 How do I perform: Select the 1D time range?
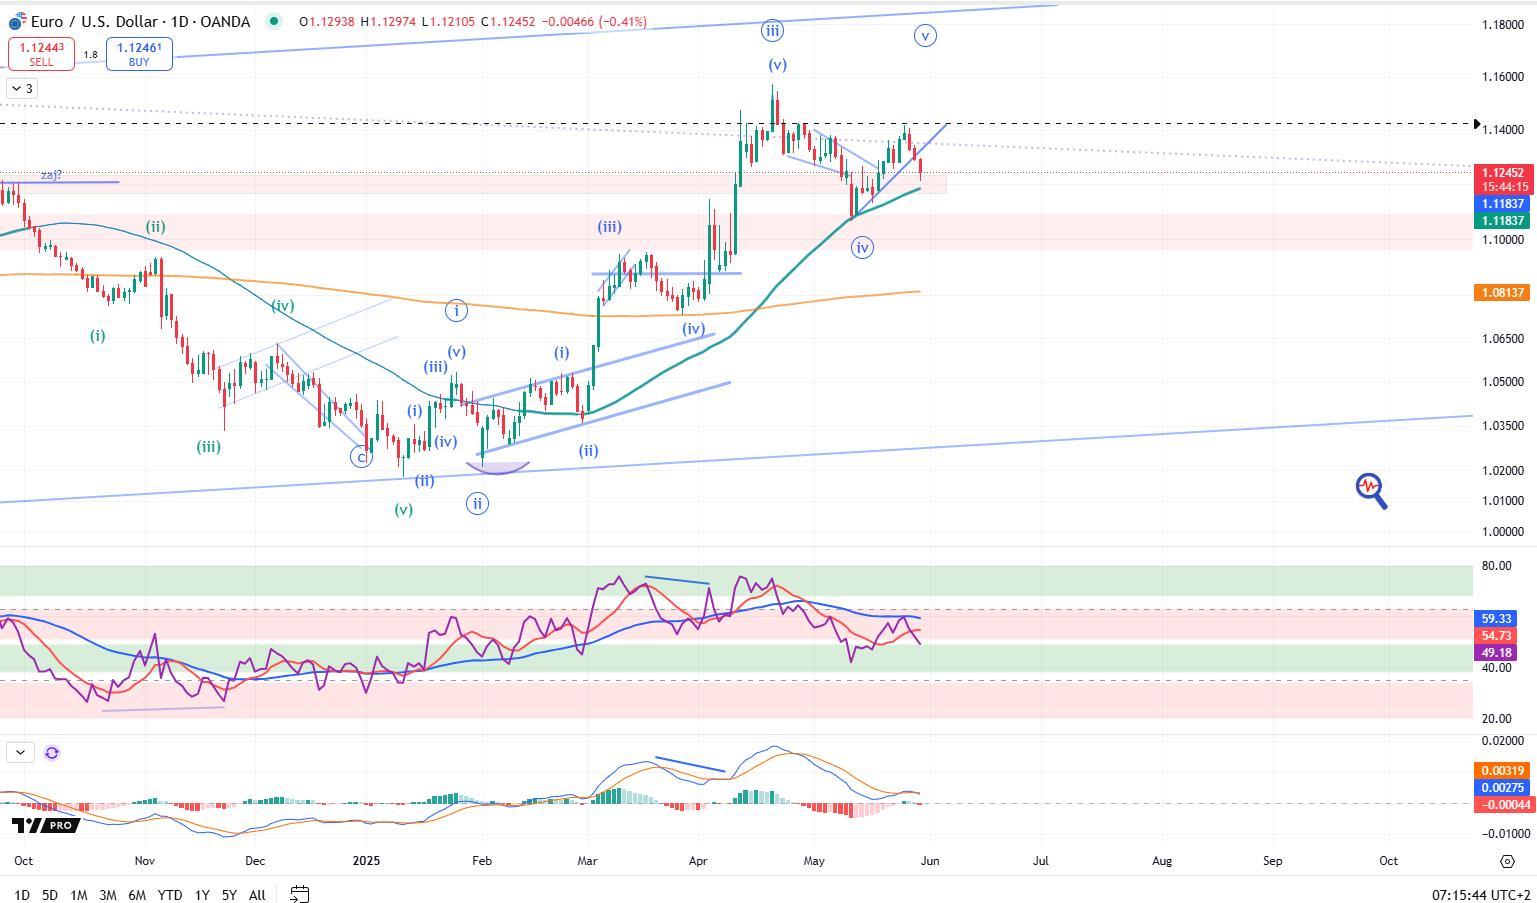click(21, 895)
